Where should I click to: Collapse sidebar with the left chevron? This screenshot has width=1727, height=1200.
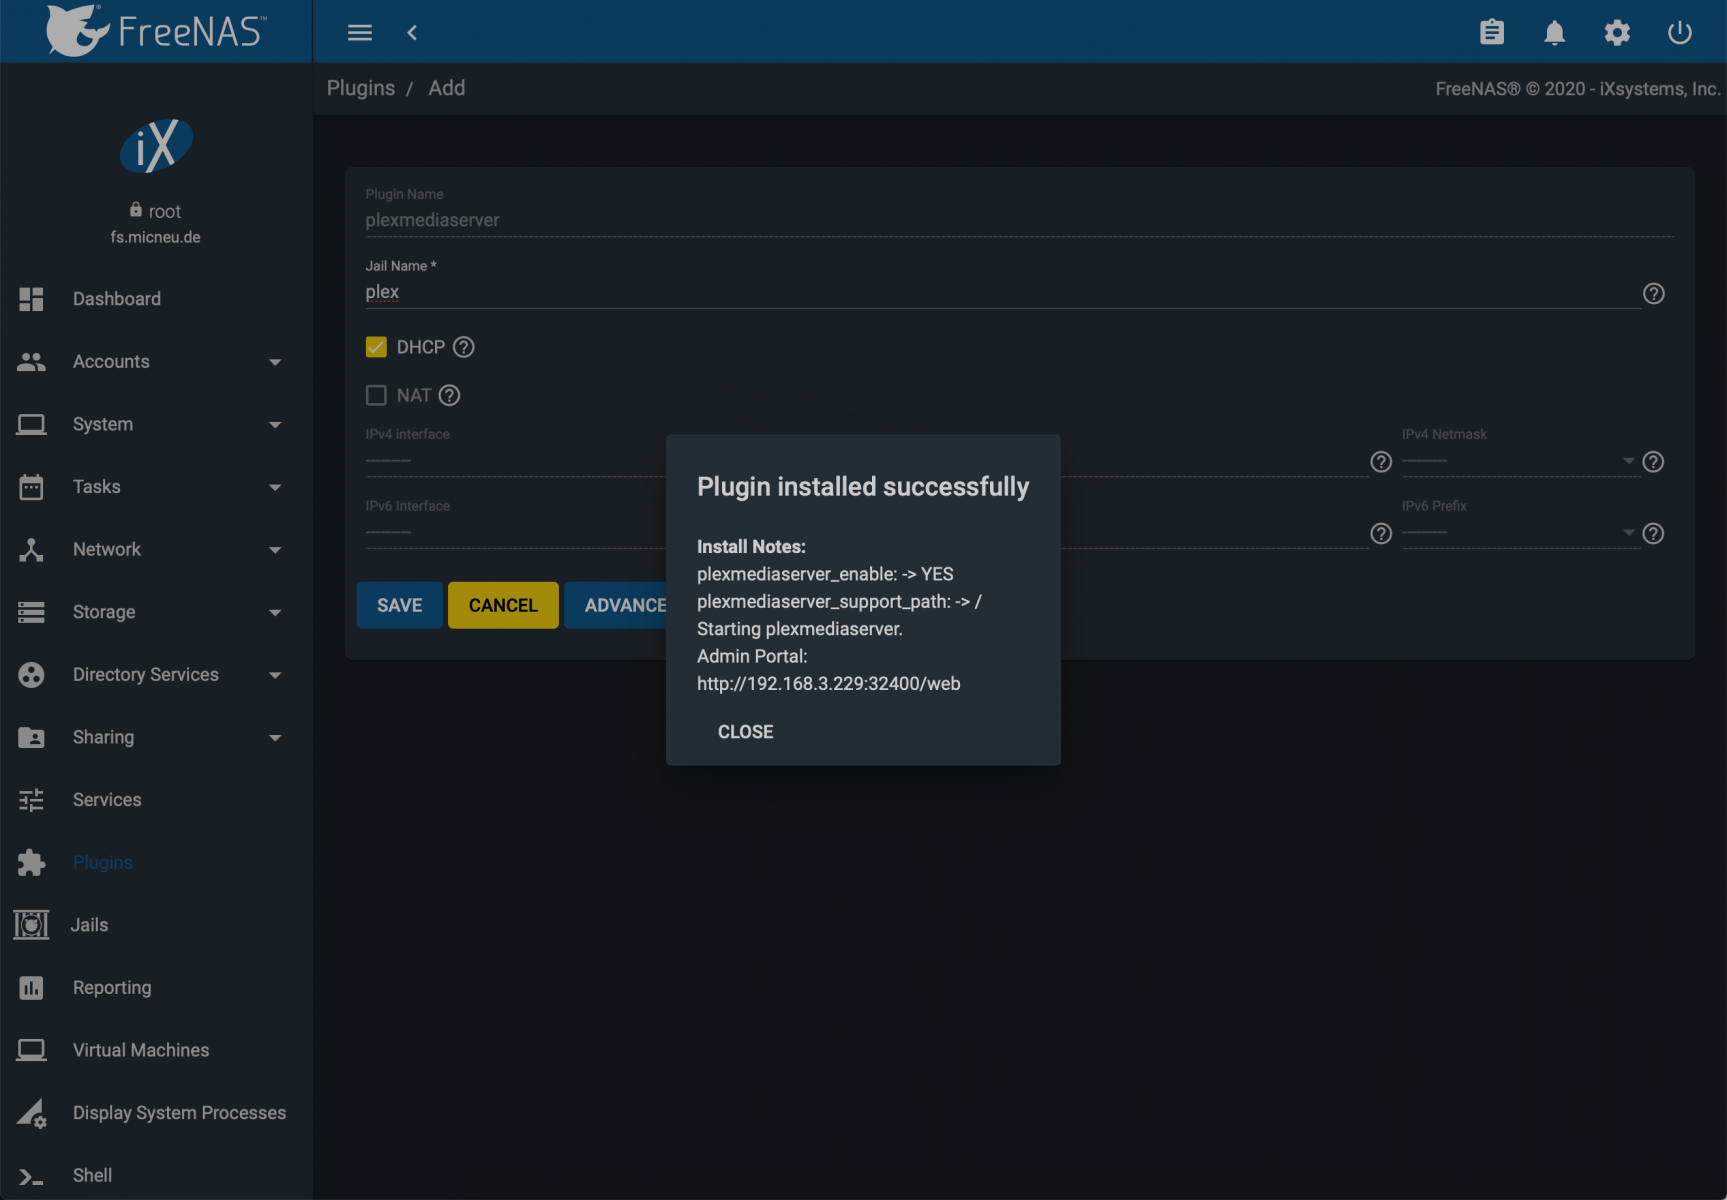tap(412, 33)
